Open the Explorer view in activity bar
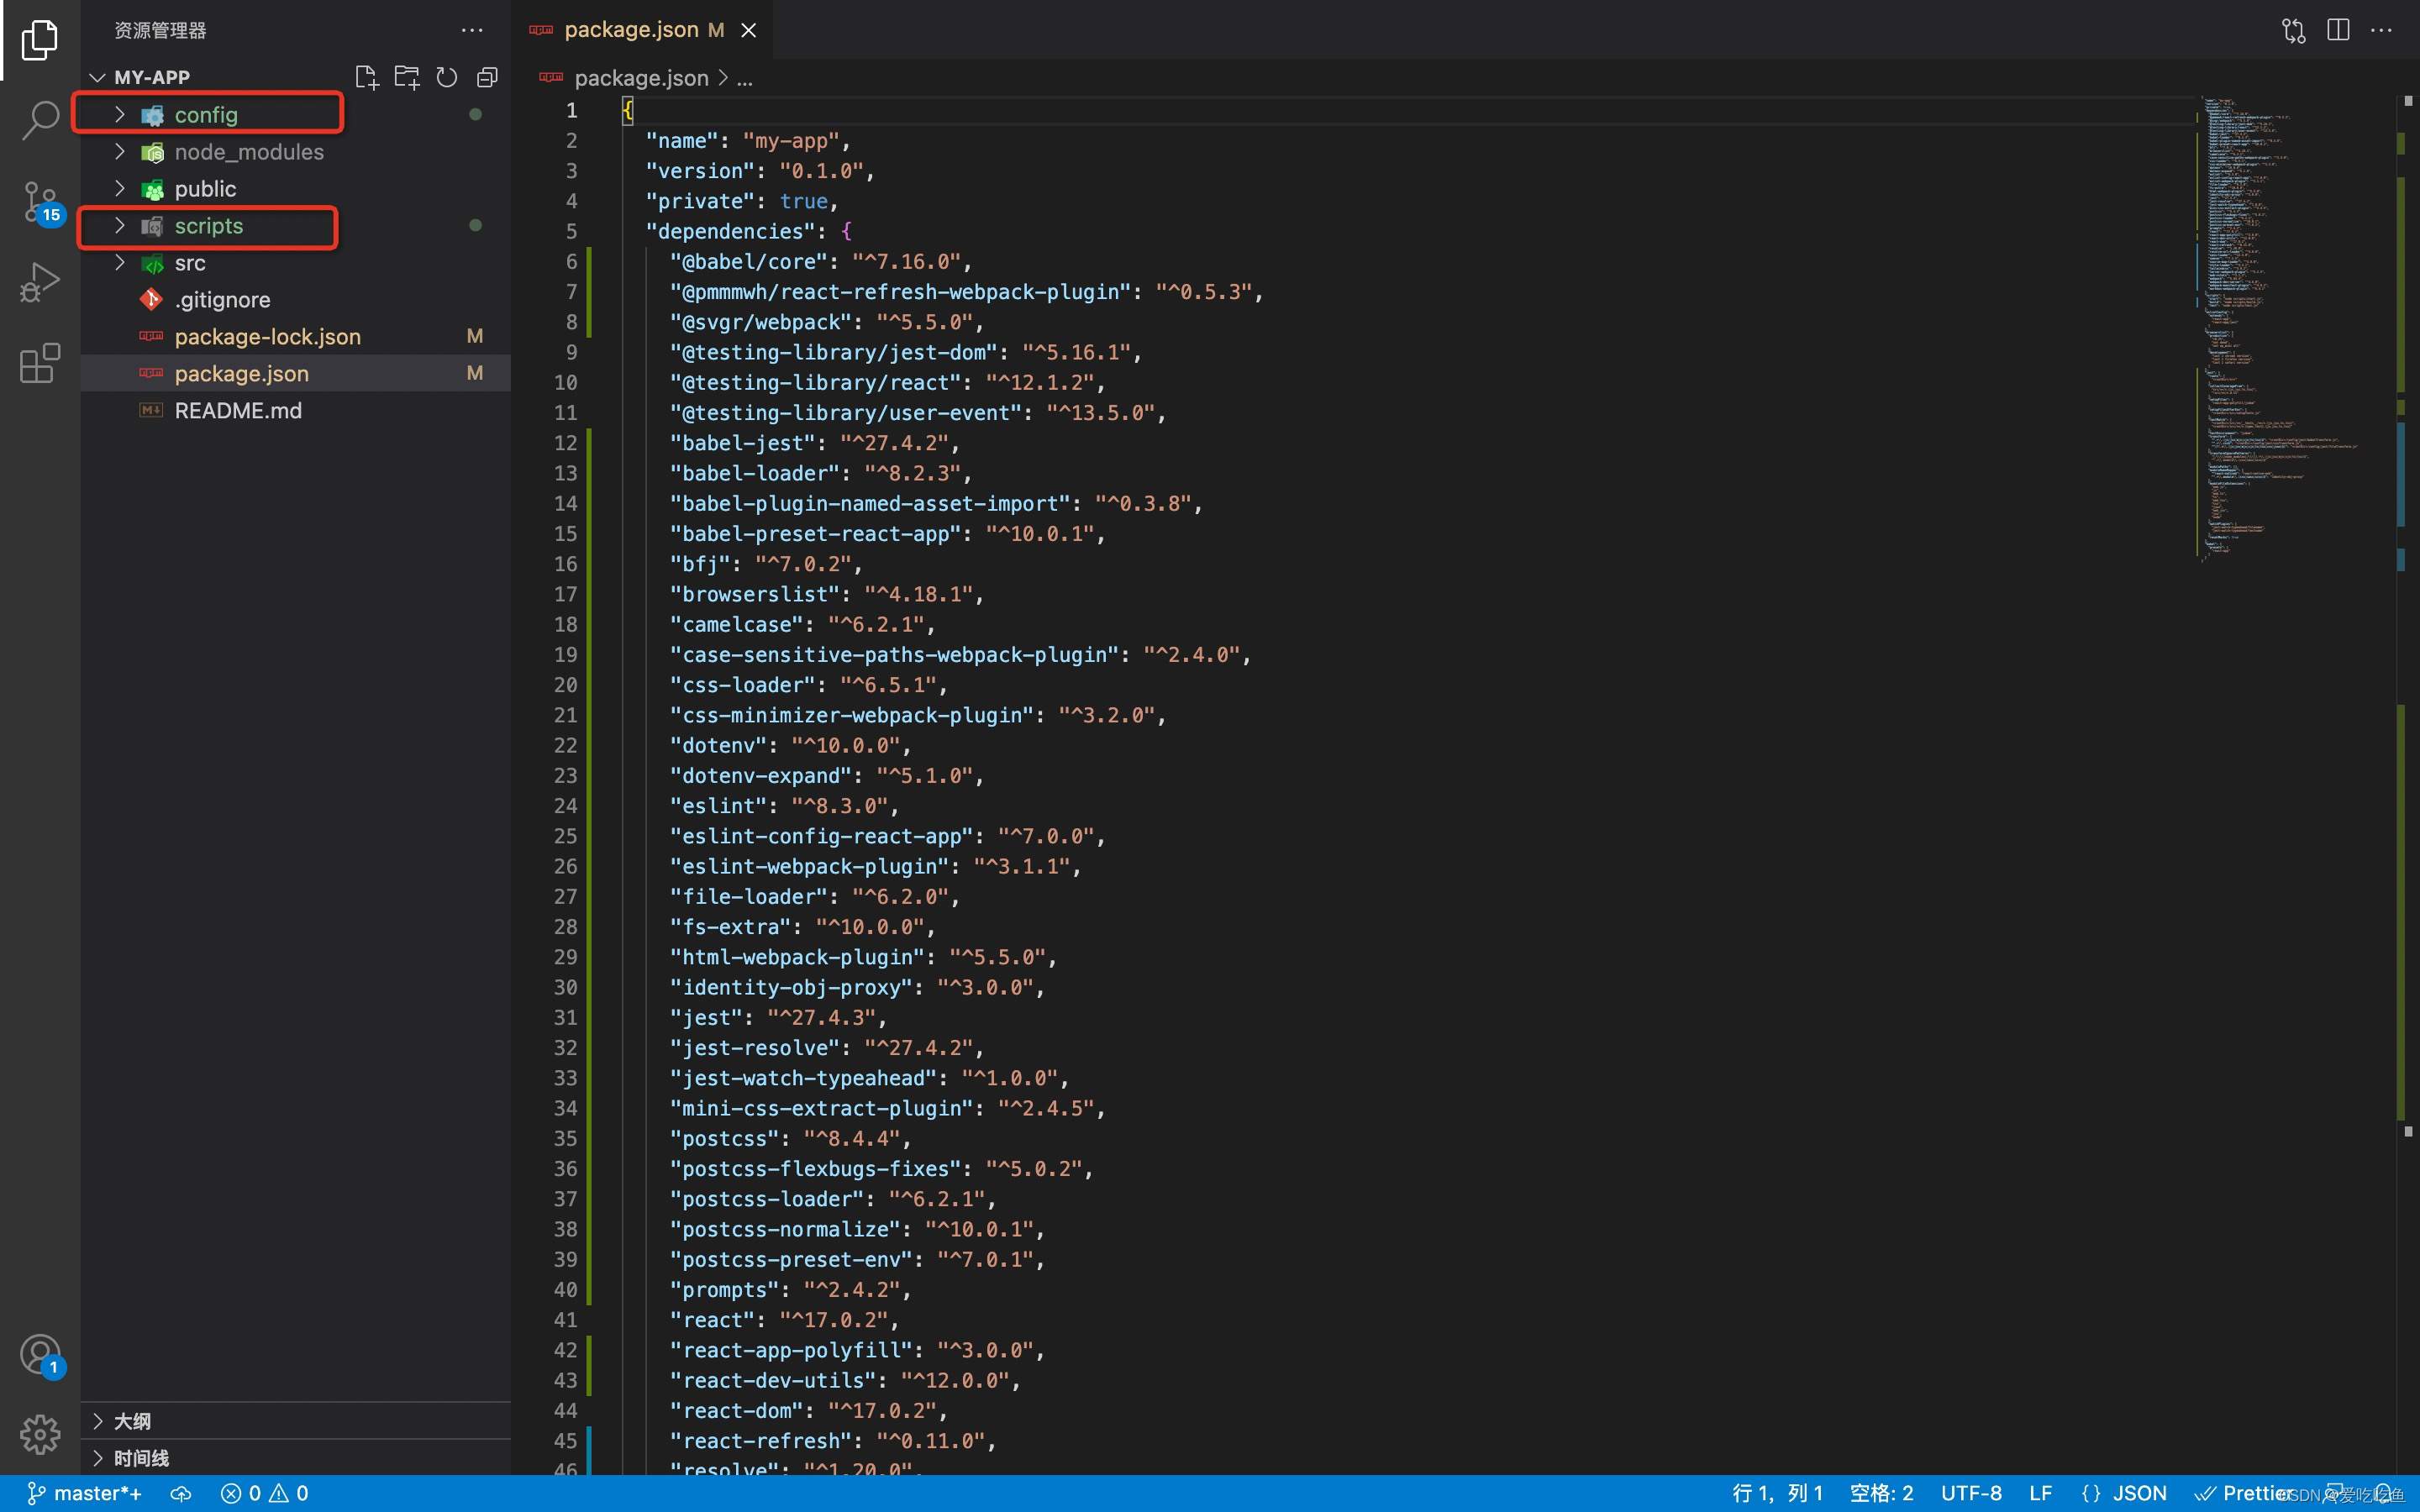 (40, 40)
